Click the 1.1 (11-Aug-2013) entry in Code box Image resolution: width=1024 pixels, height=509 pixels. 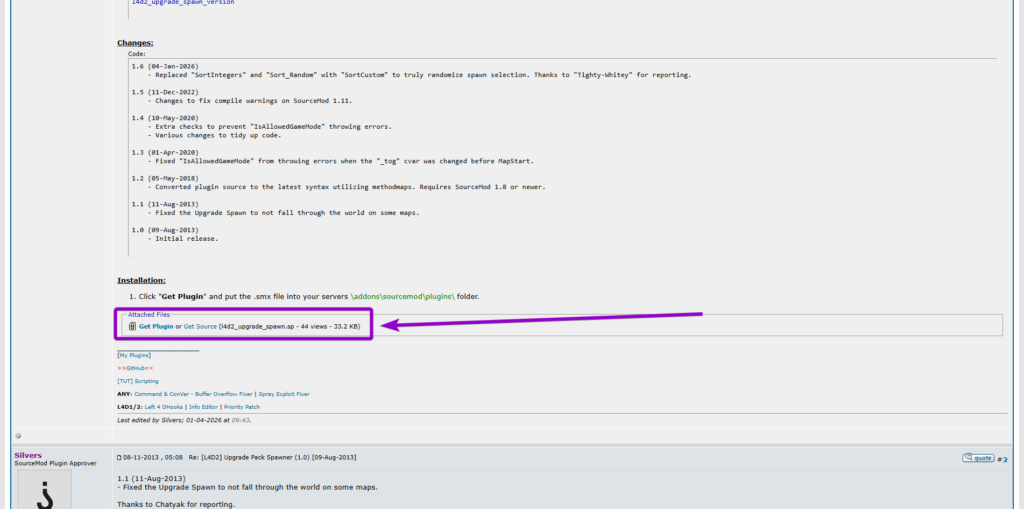(165, 204)
